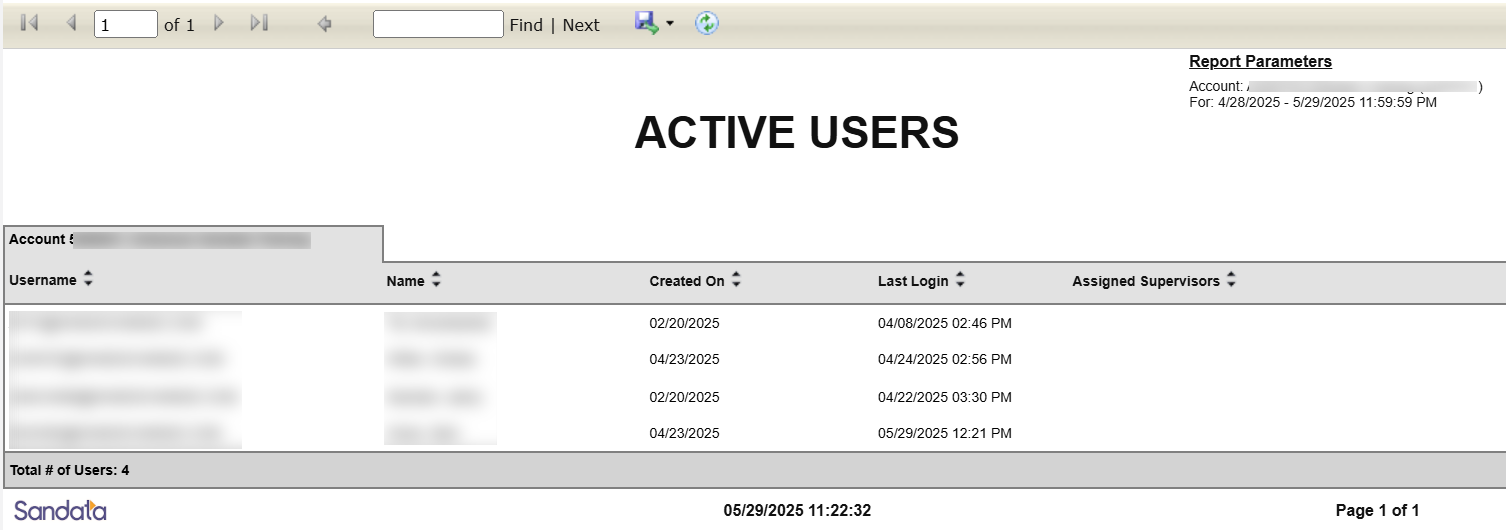Click the previous page arrow
The image size is (1506, 530).
point(71,24)
